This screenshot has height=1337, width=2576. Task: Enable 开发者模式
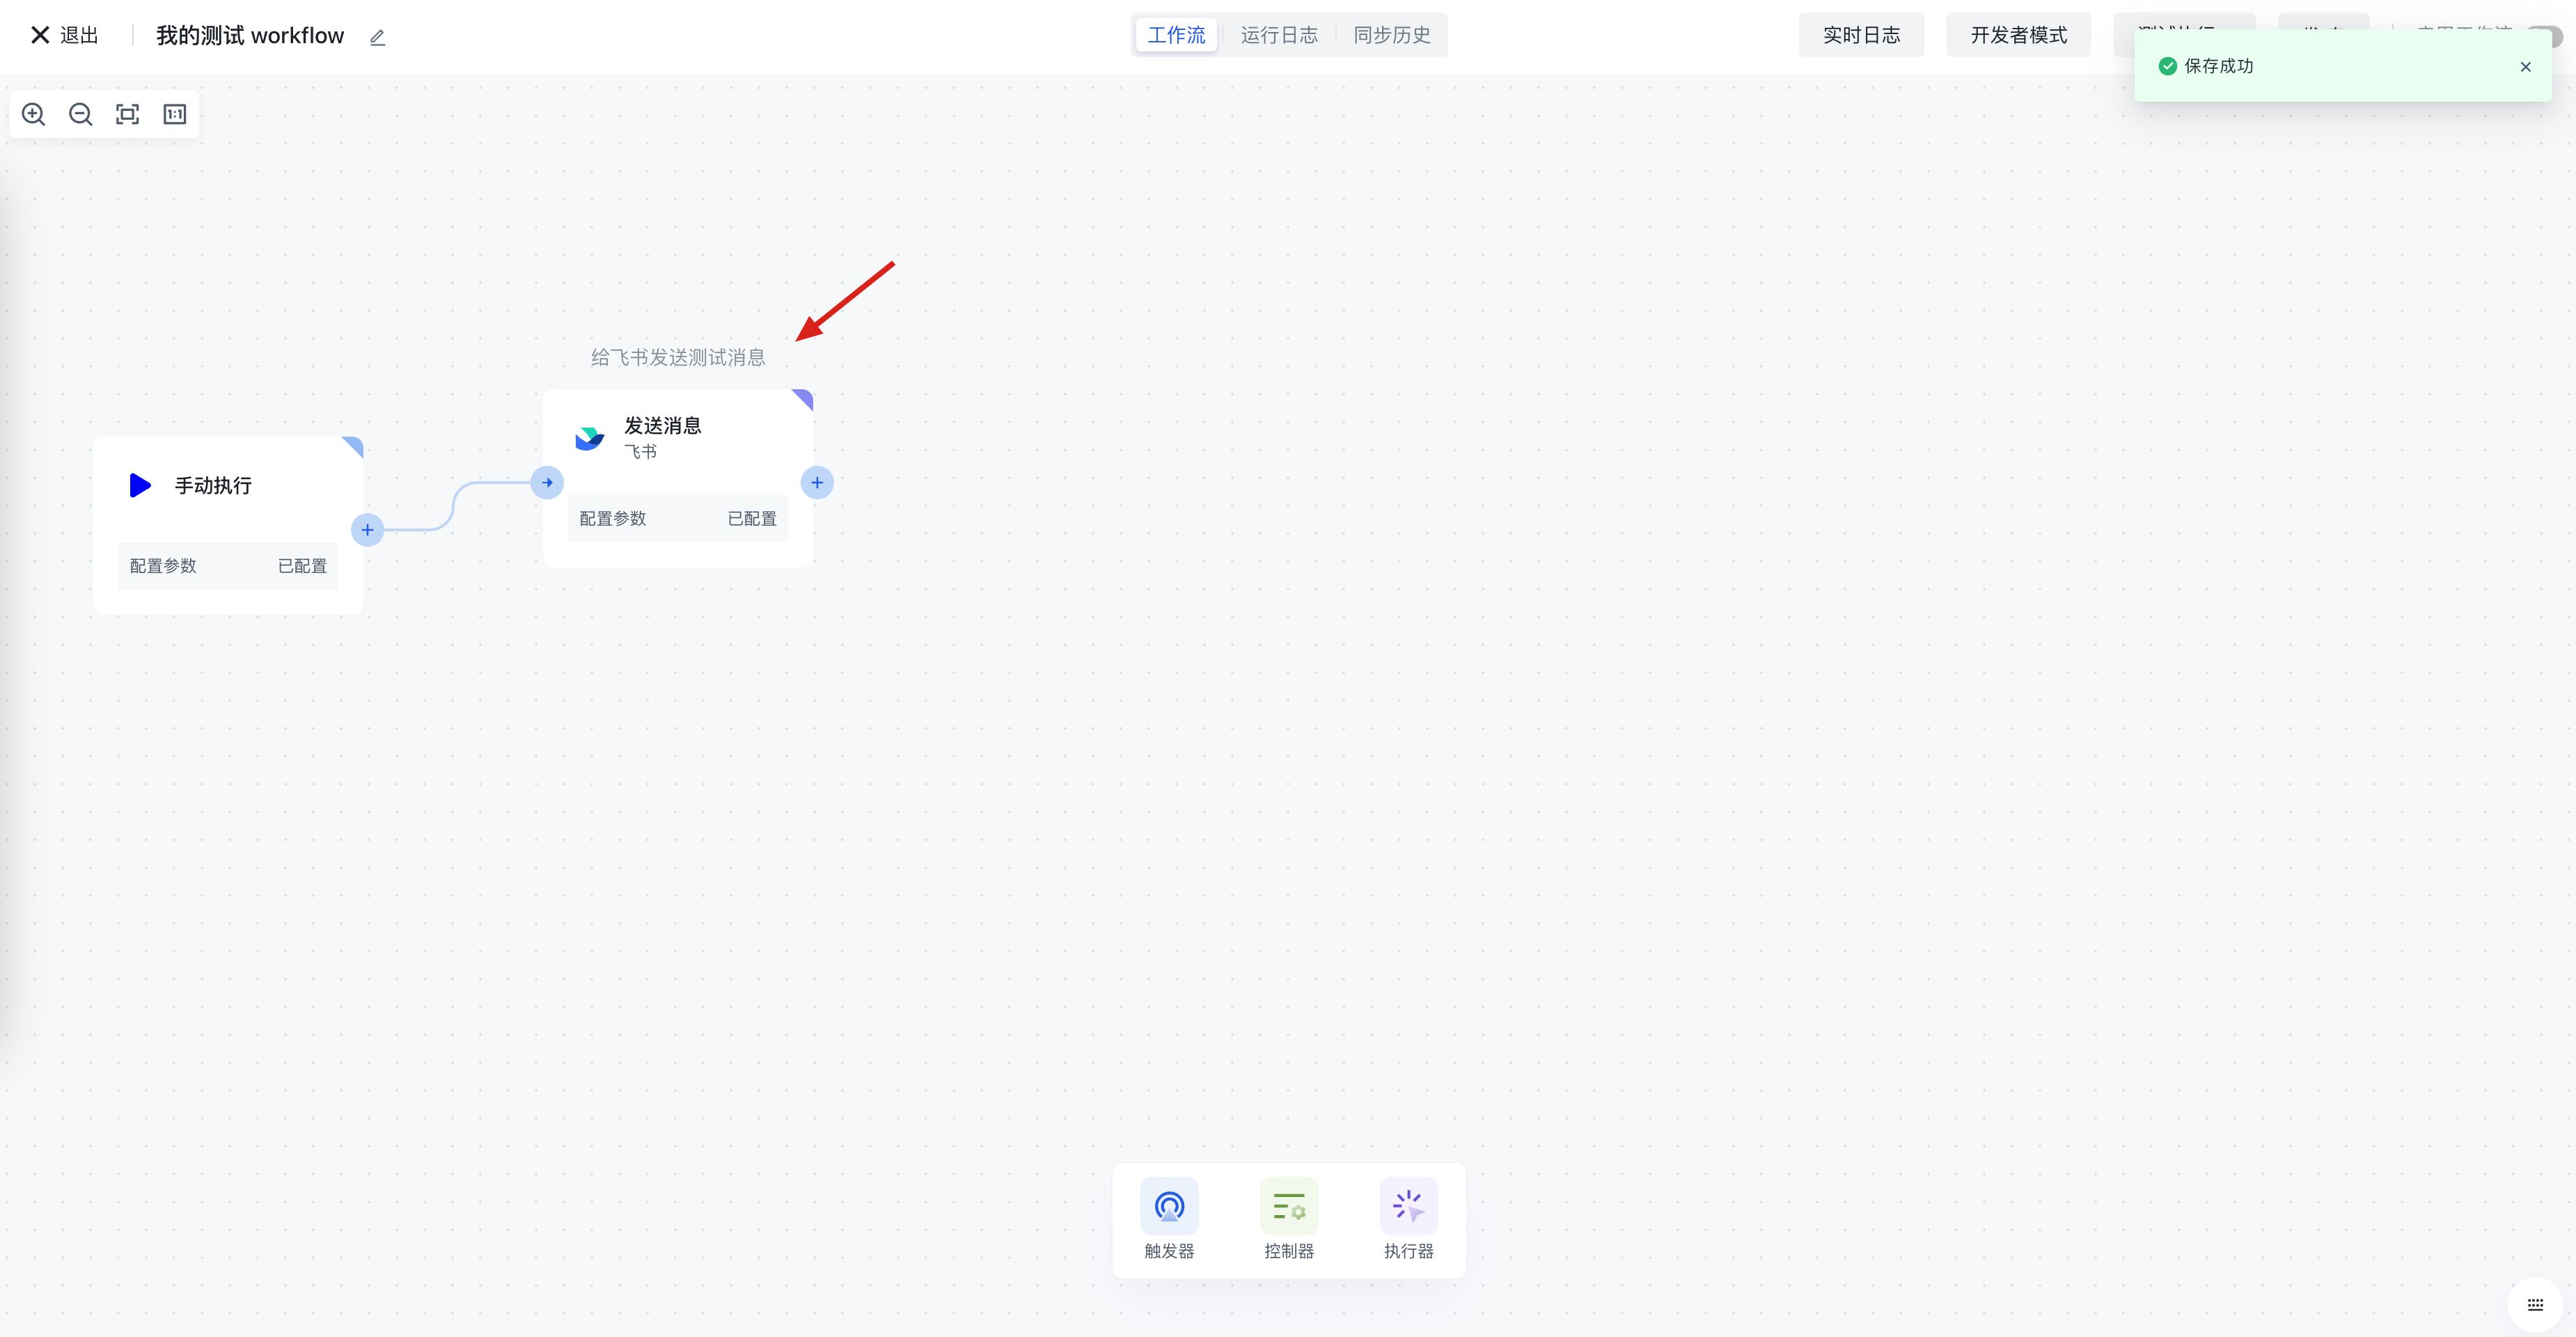[2018, 35]
